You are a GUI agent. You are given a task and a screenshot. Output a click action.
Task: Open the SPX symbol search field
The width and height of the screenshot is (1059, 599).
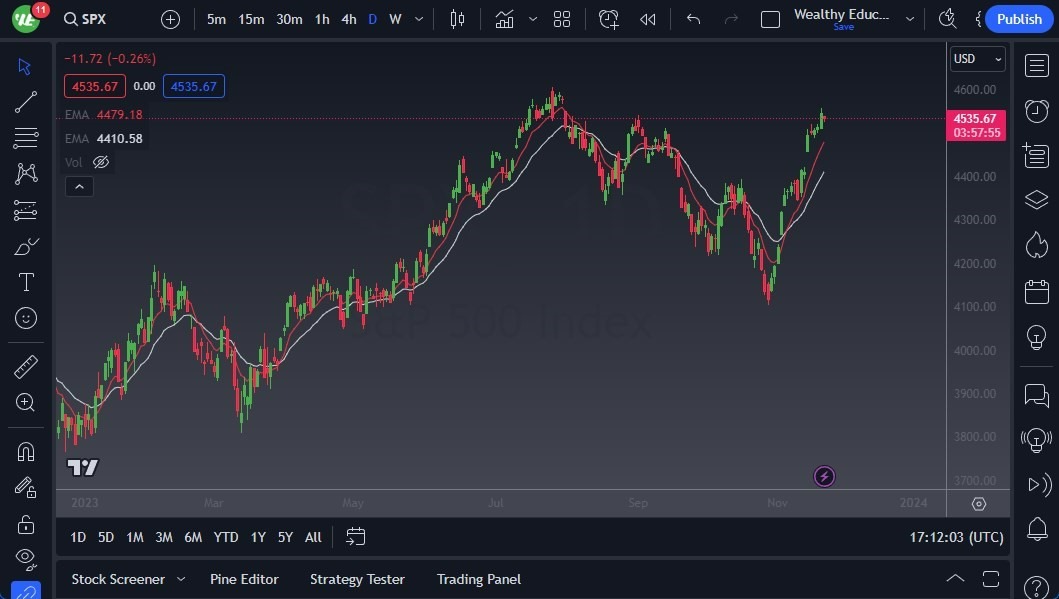85,18
